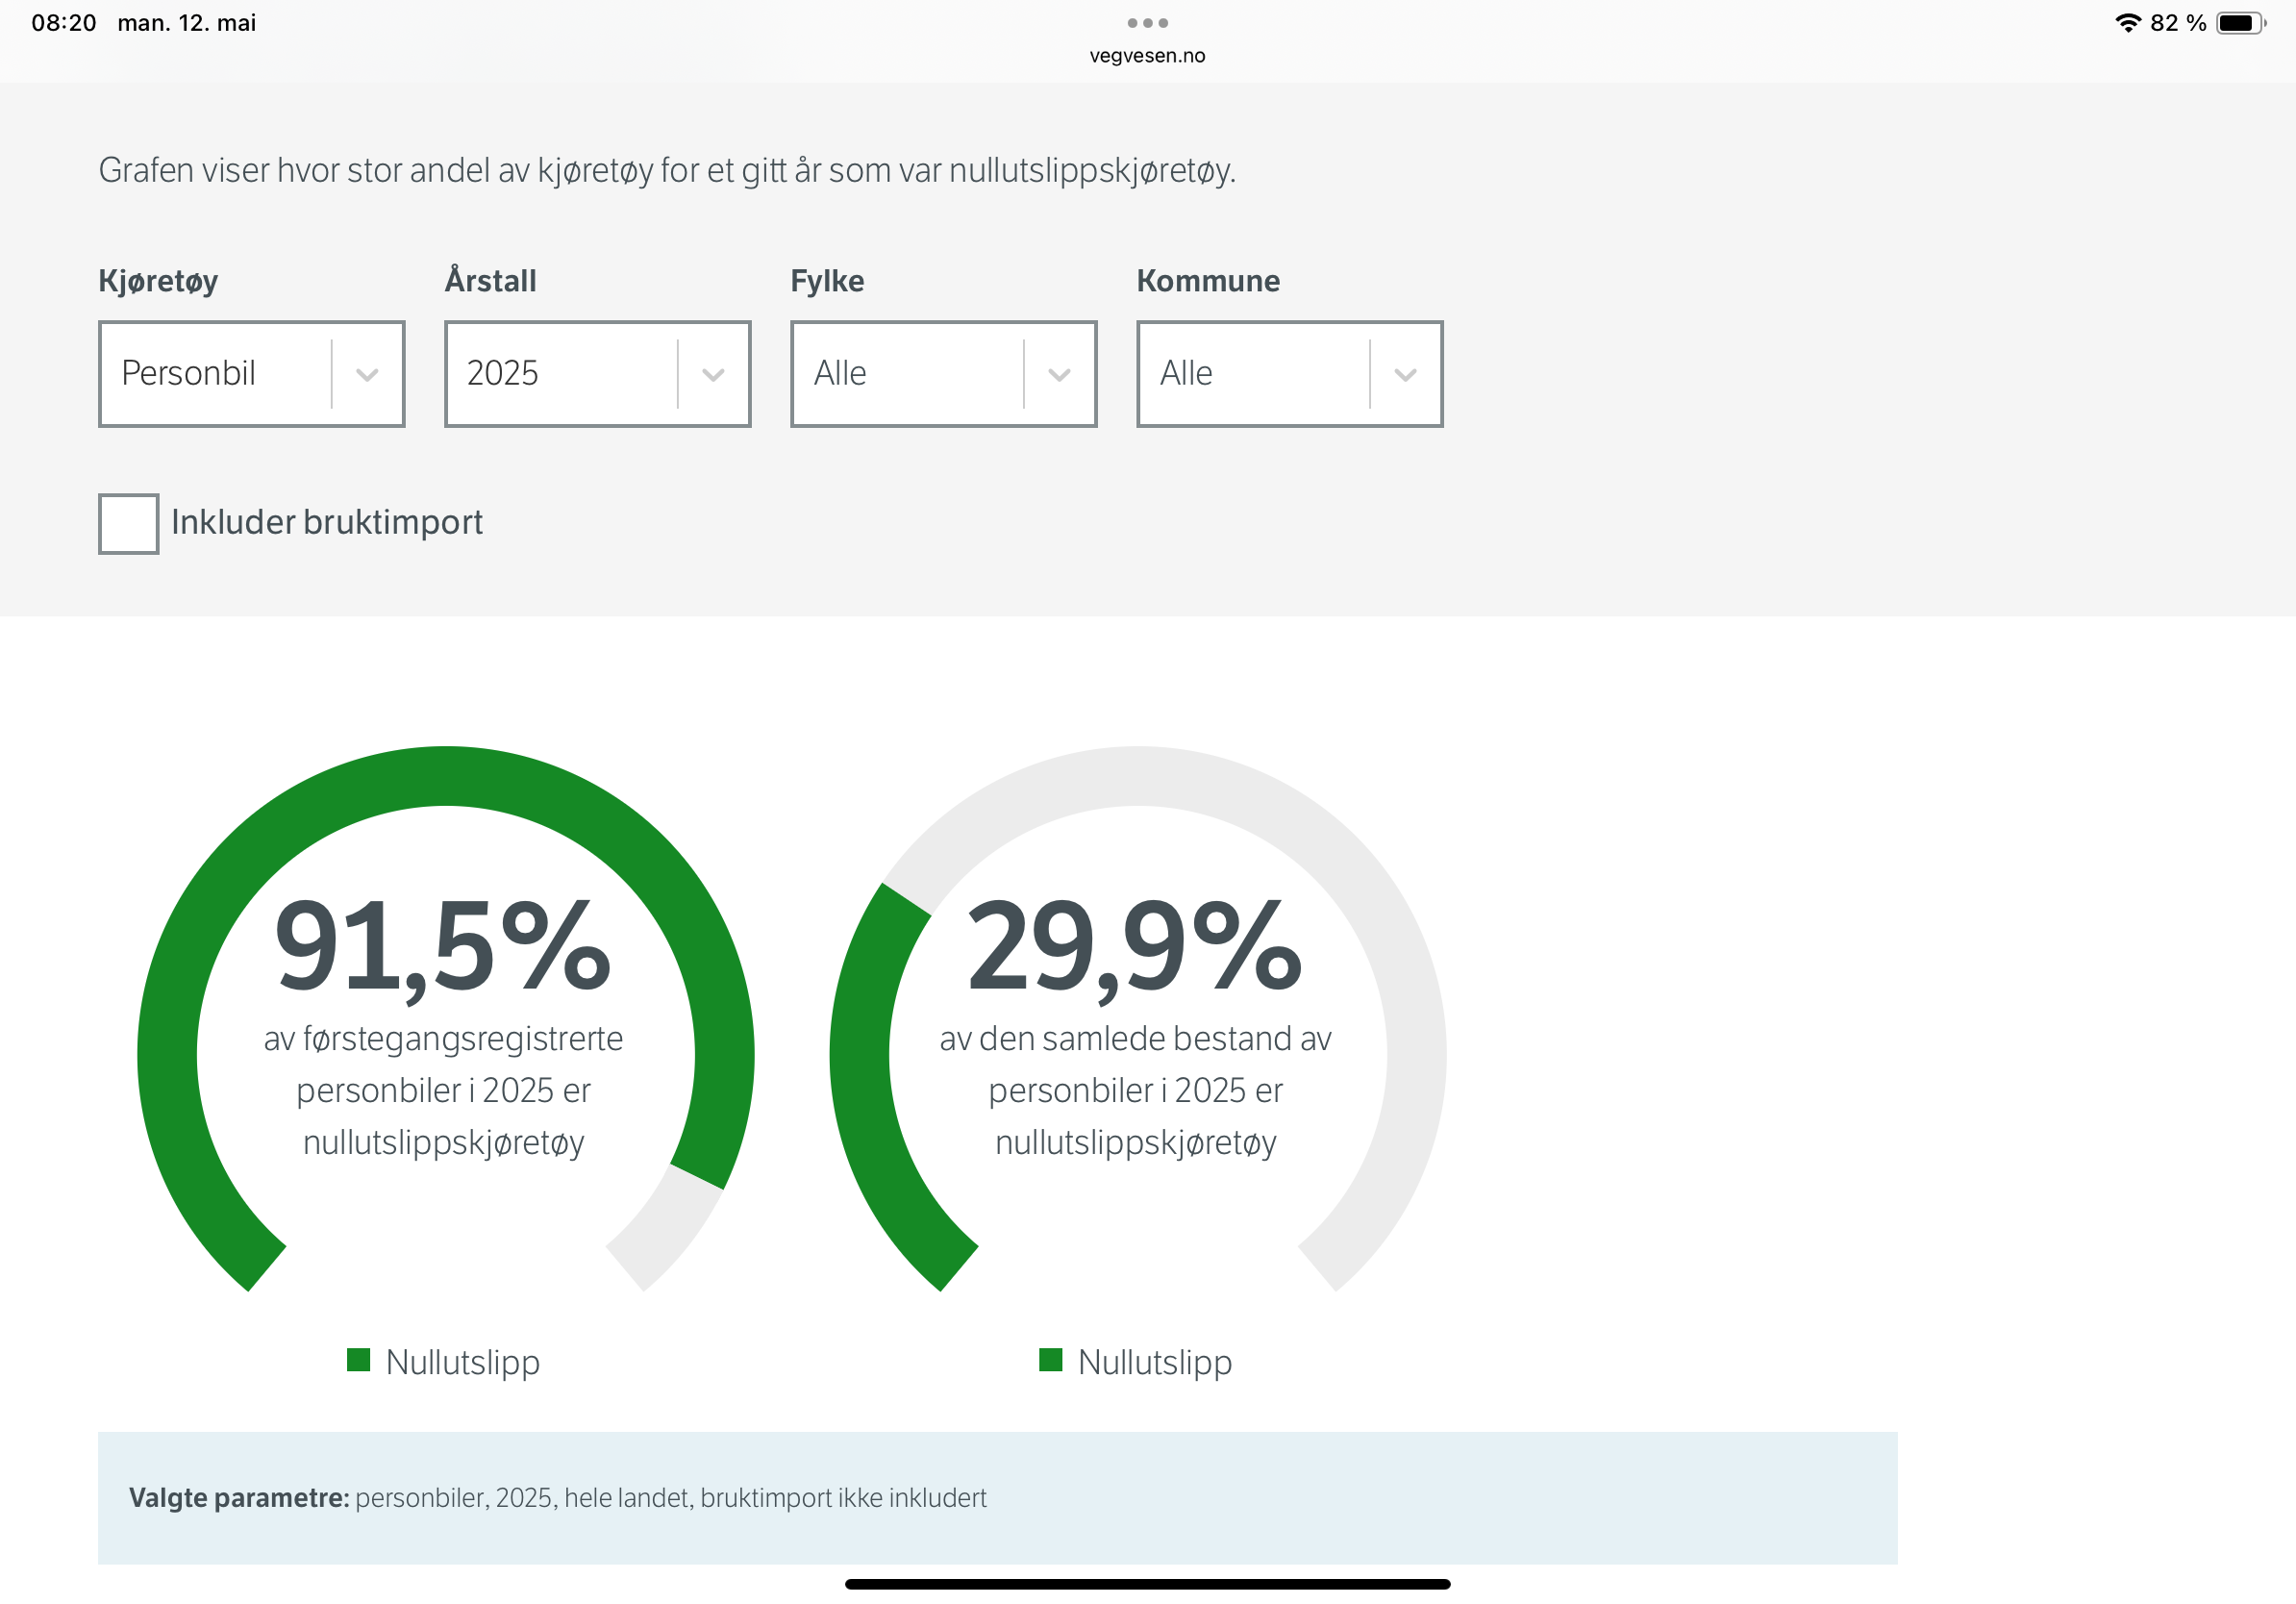The height and width of the screenshot is (1604, 2296).
Task: Click the Kjøretøy dropdown chevron
Action: (x=367, y=375)
